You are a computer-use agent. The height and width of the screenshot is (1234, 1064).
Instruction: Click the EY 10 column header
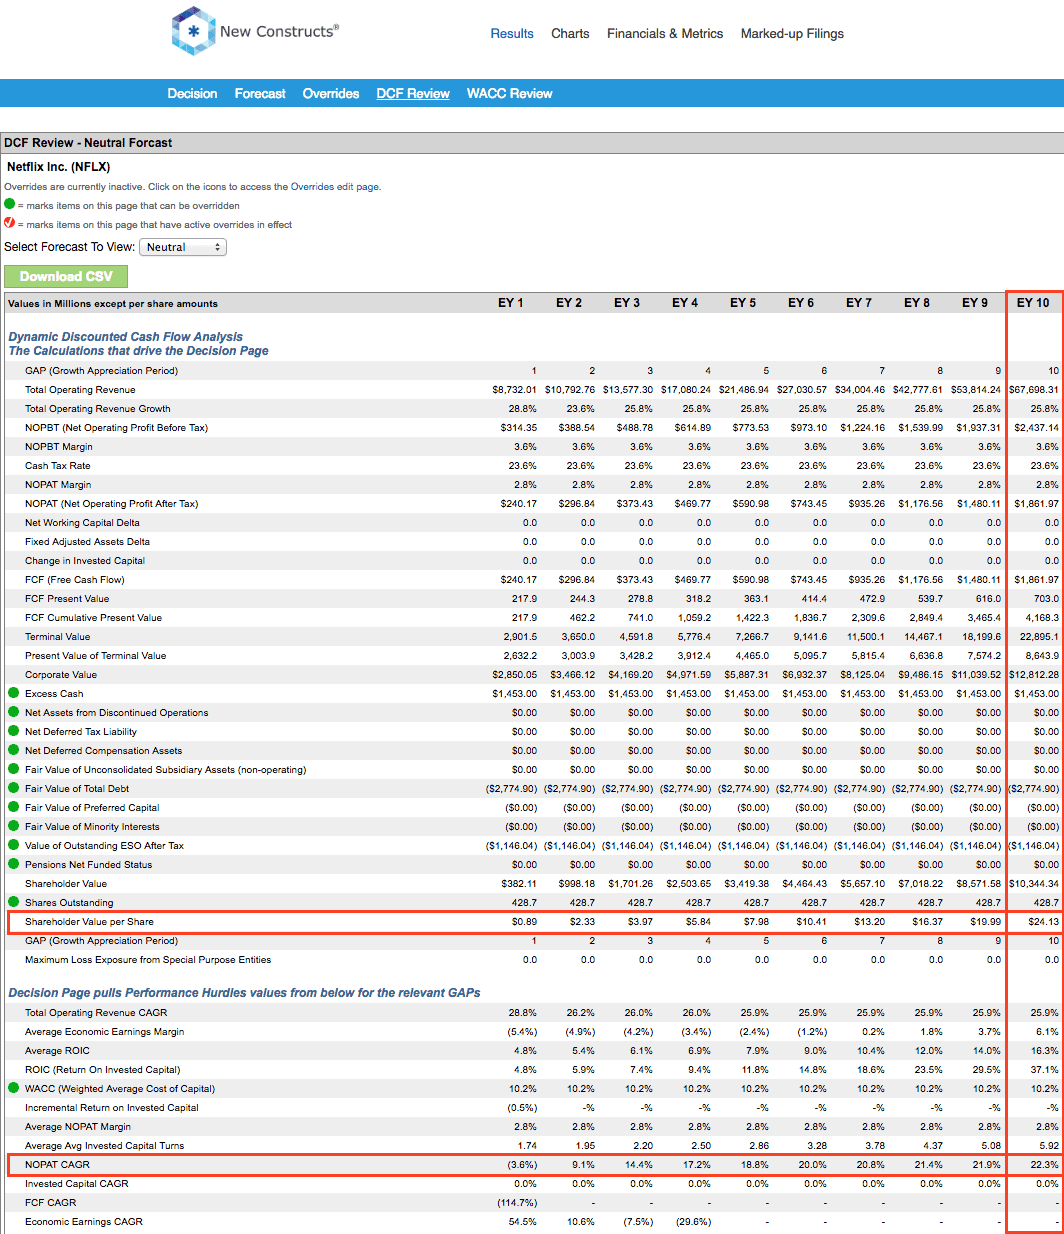click(x=1033, y=303)
